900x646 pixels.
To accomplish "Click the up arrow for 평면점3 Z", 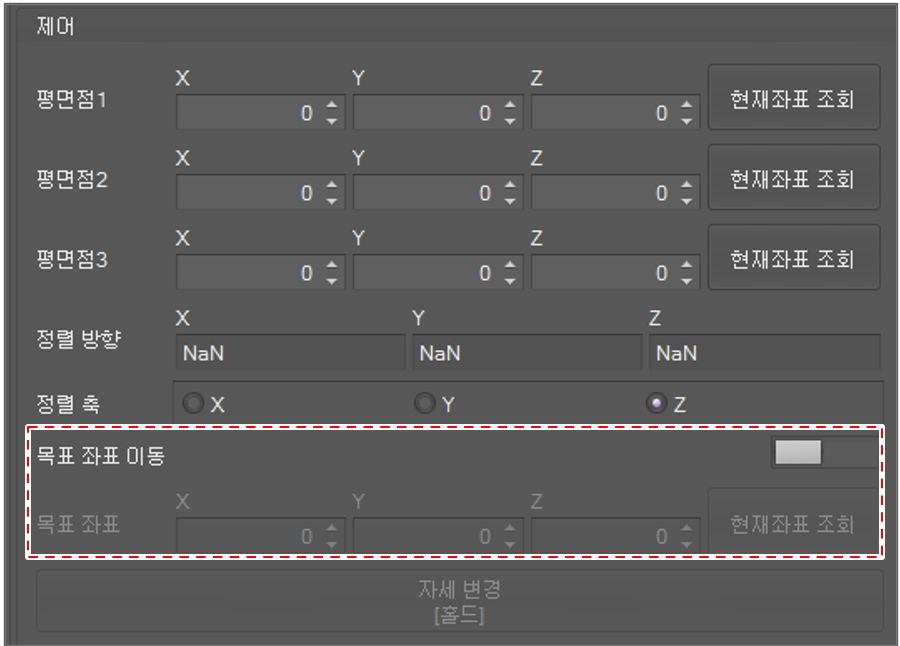I will tap(686, 265).
